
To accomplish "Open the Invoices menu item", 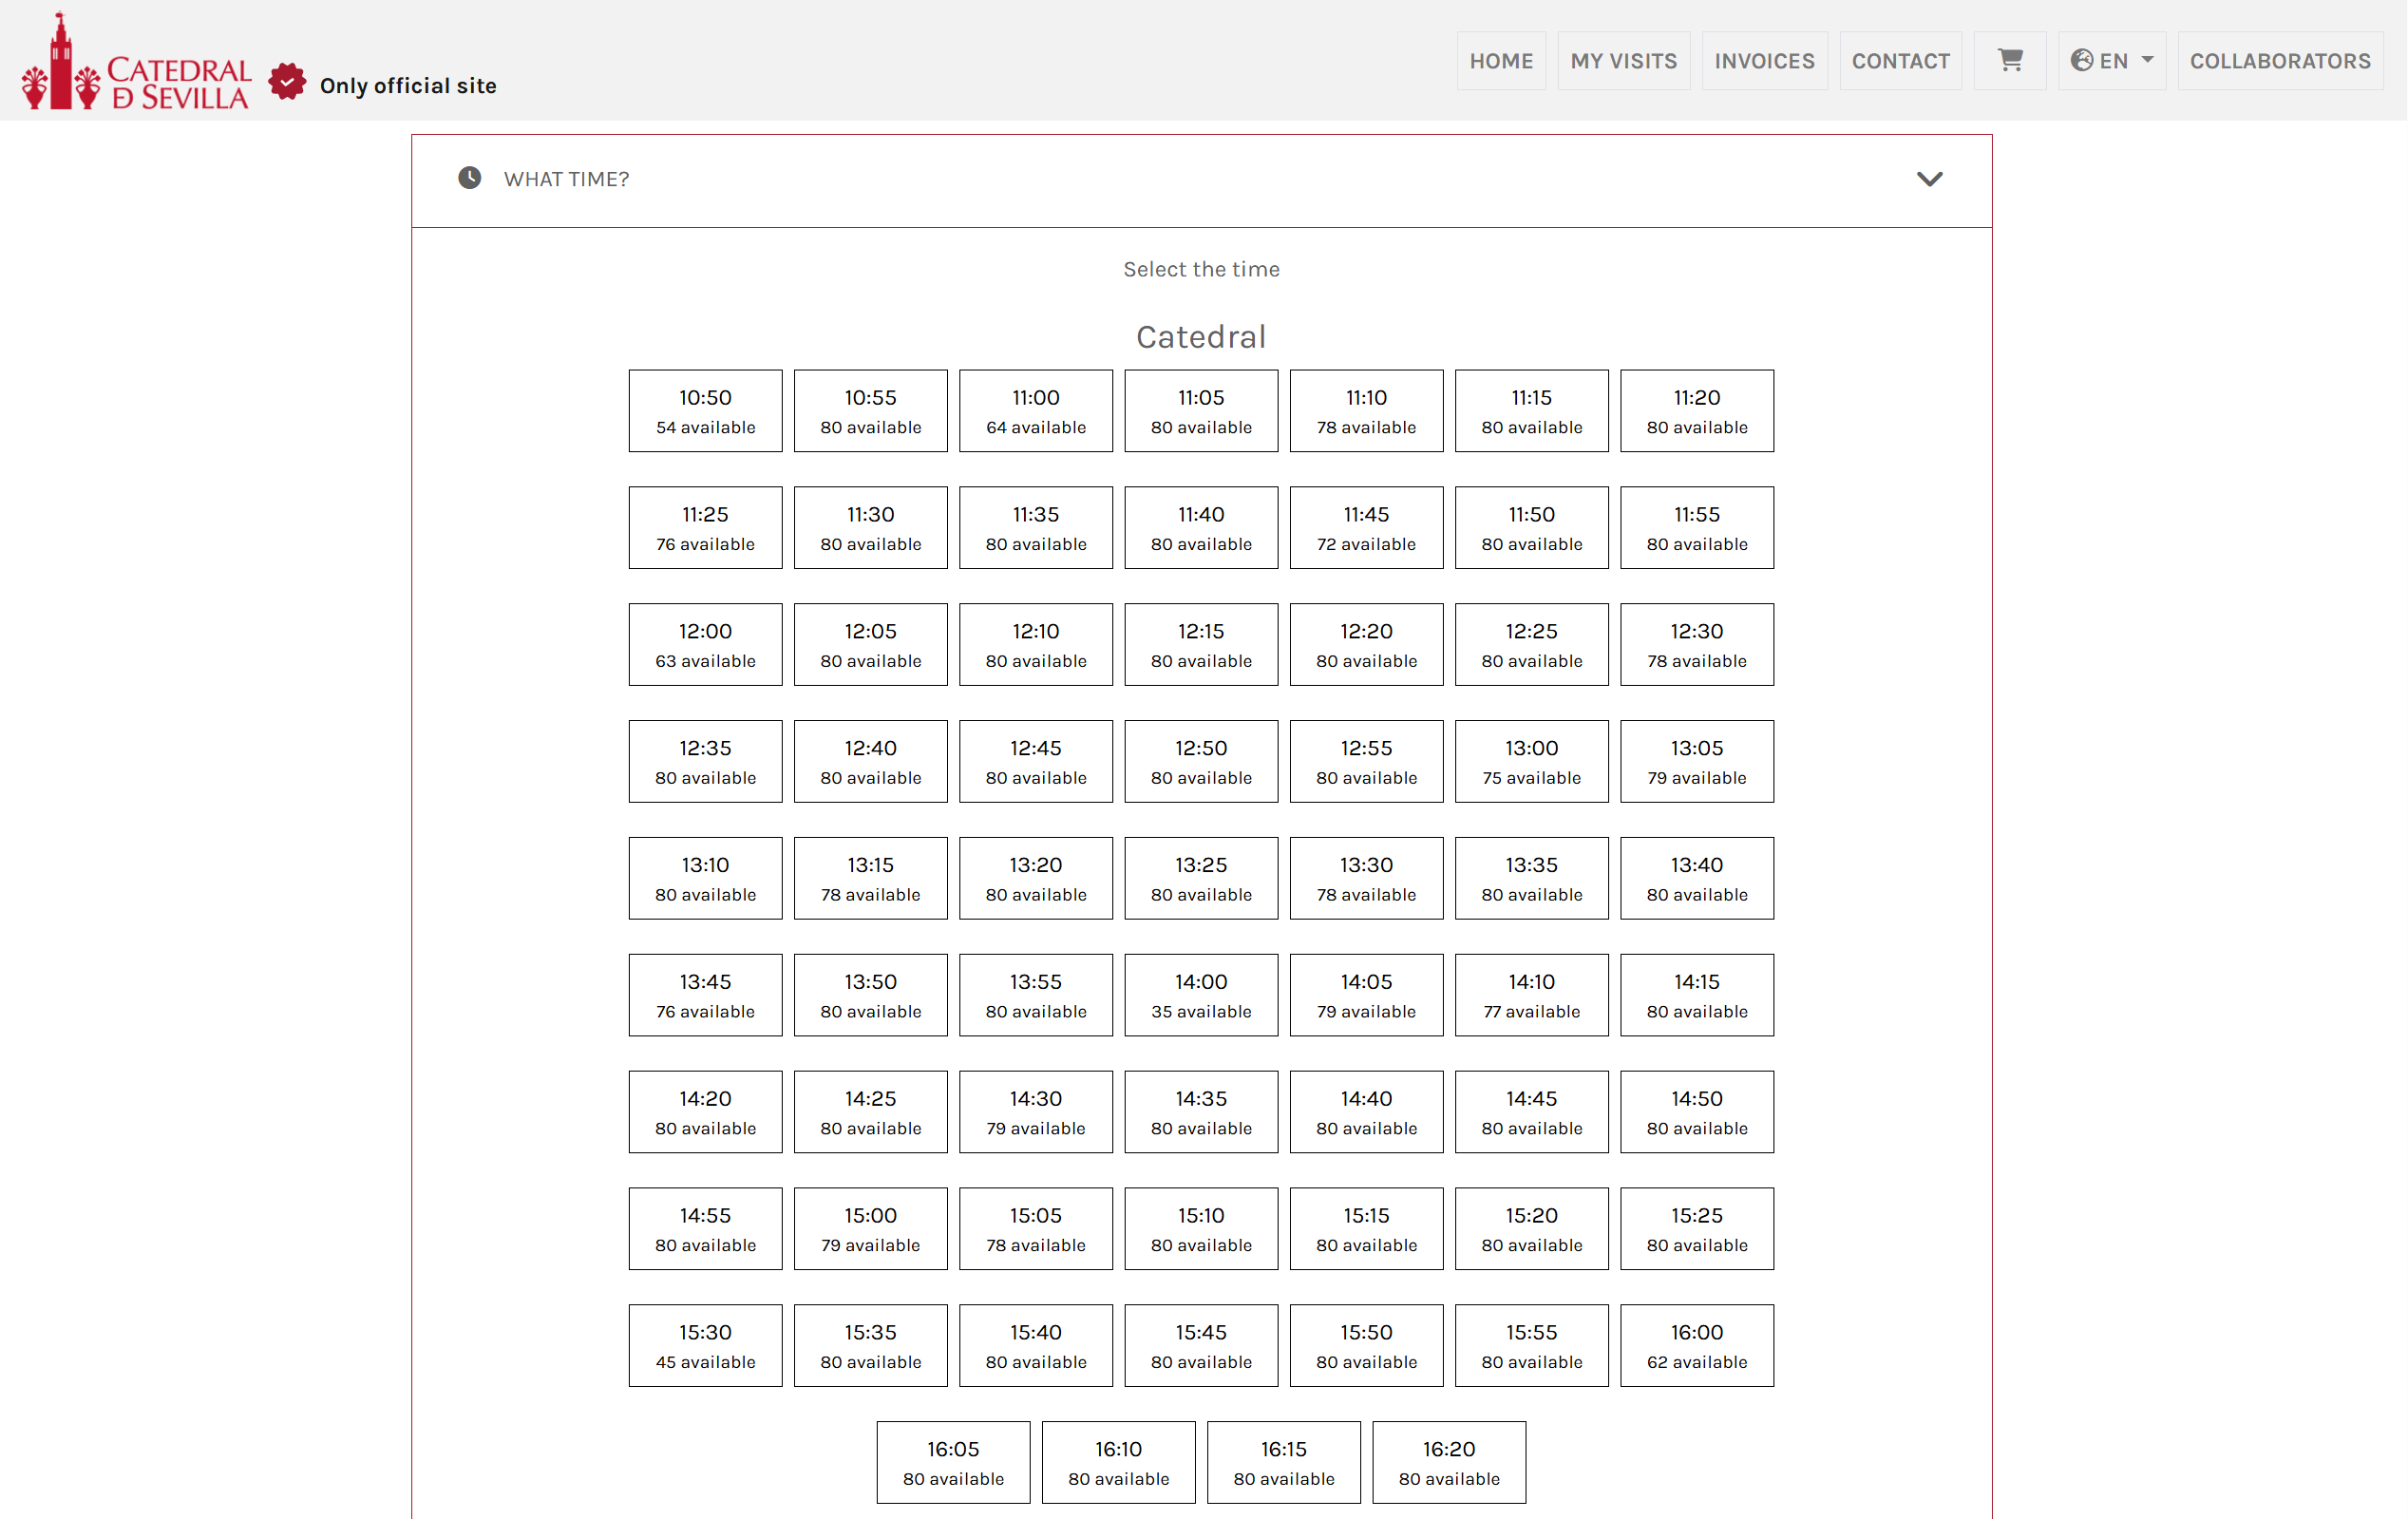I will (1764, 61).
